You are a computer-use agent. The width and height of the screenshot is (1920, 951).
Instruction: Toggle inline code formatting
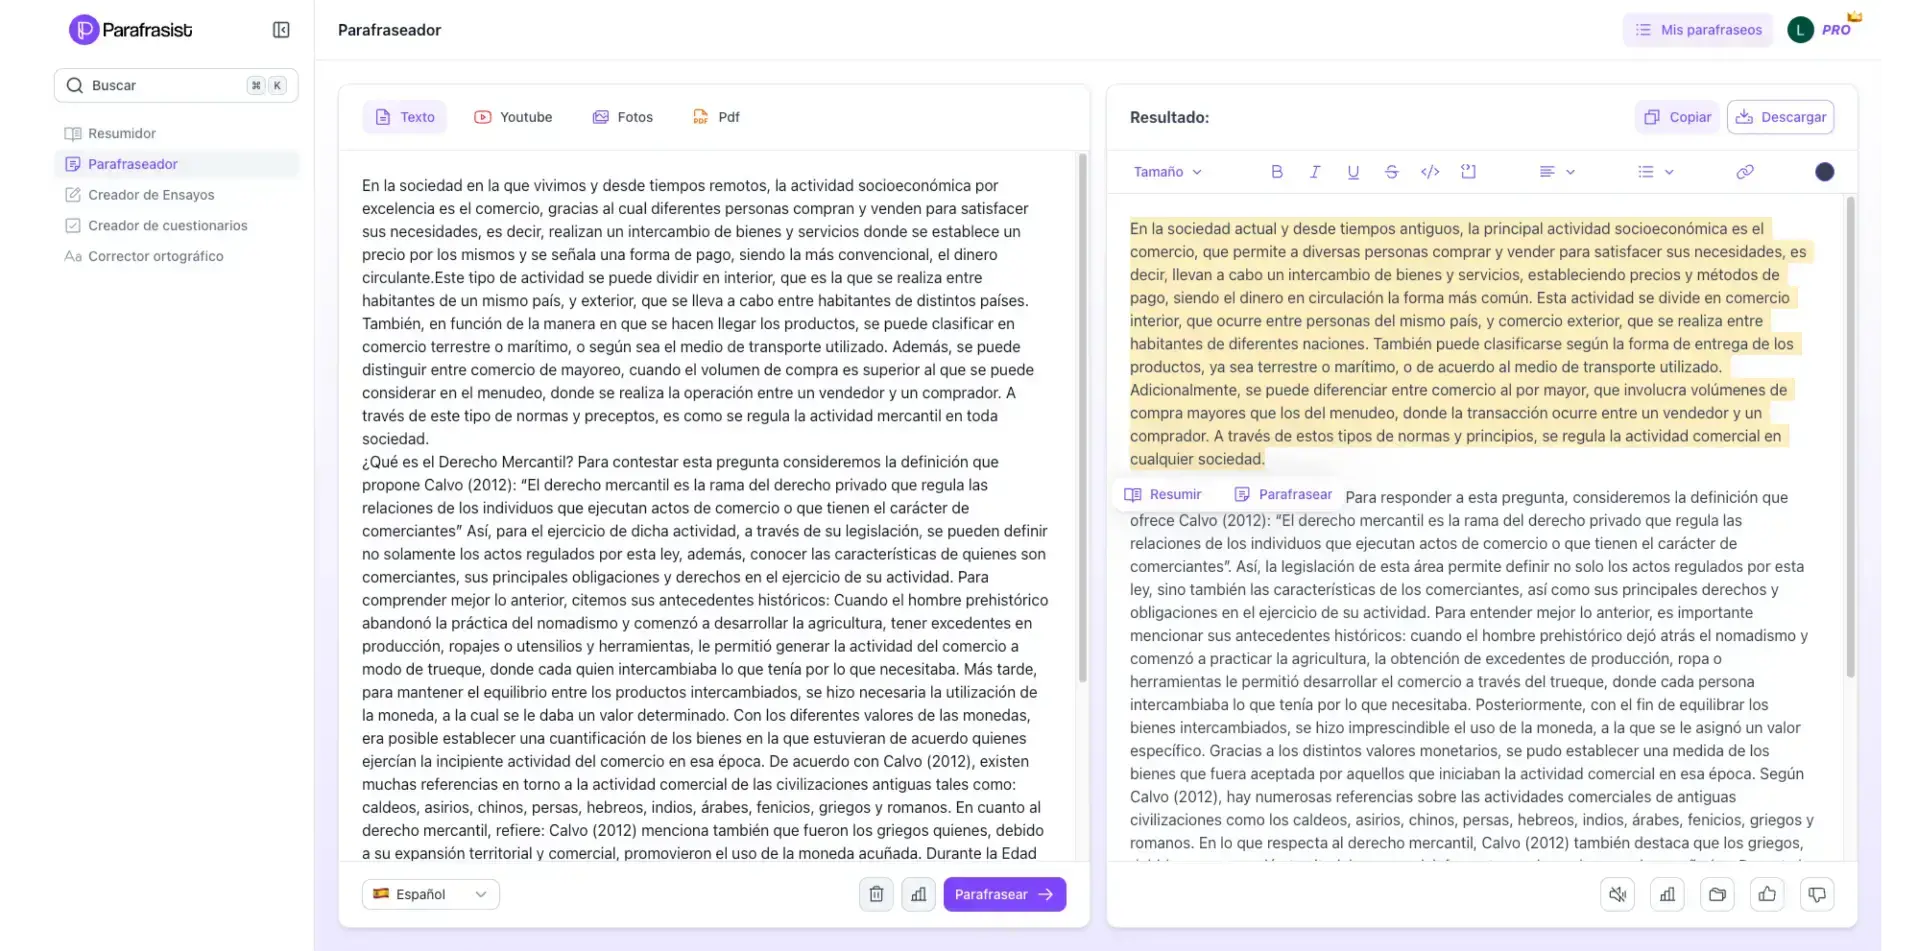point(1430,172)
